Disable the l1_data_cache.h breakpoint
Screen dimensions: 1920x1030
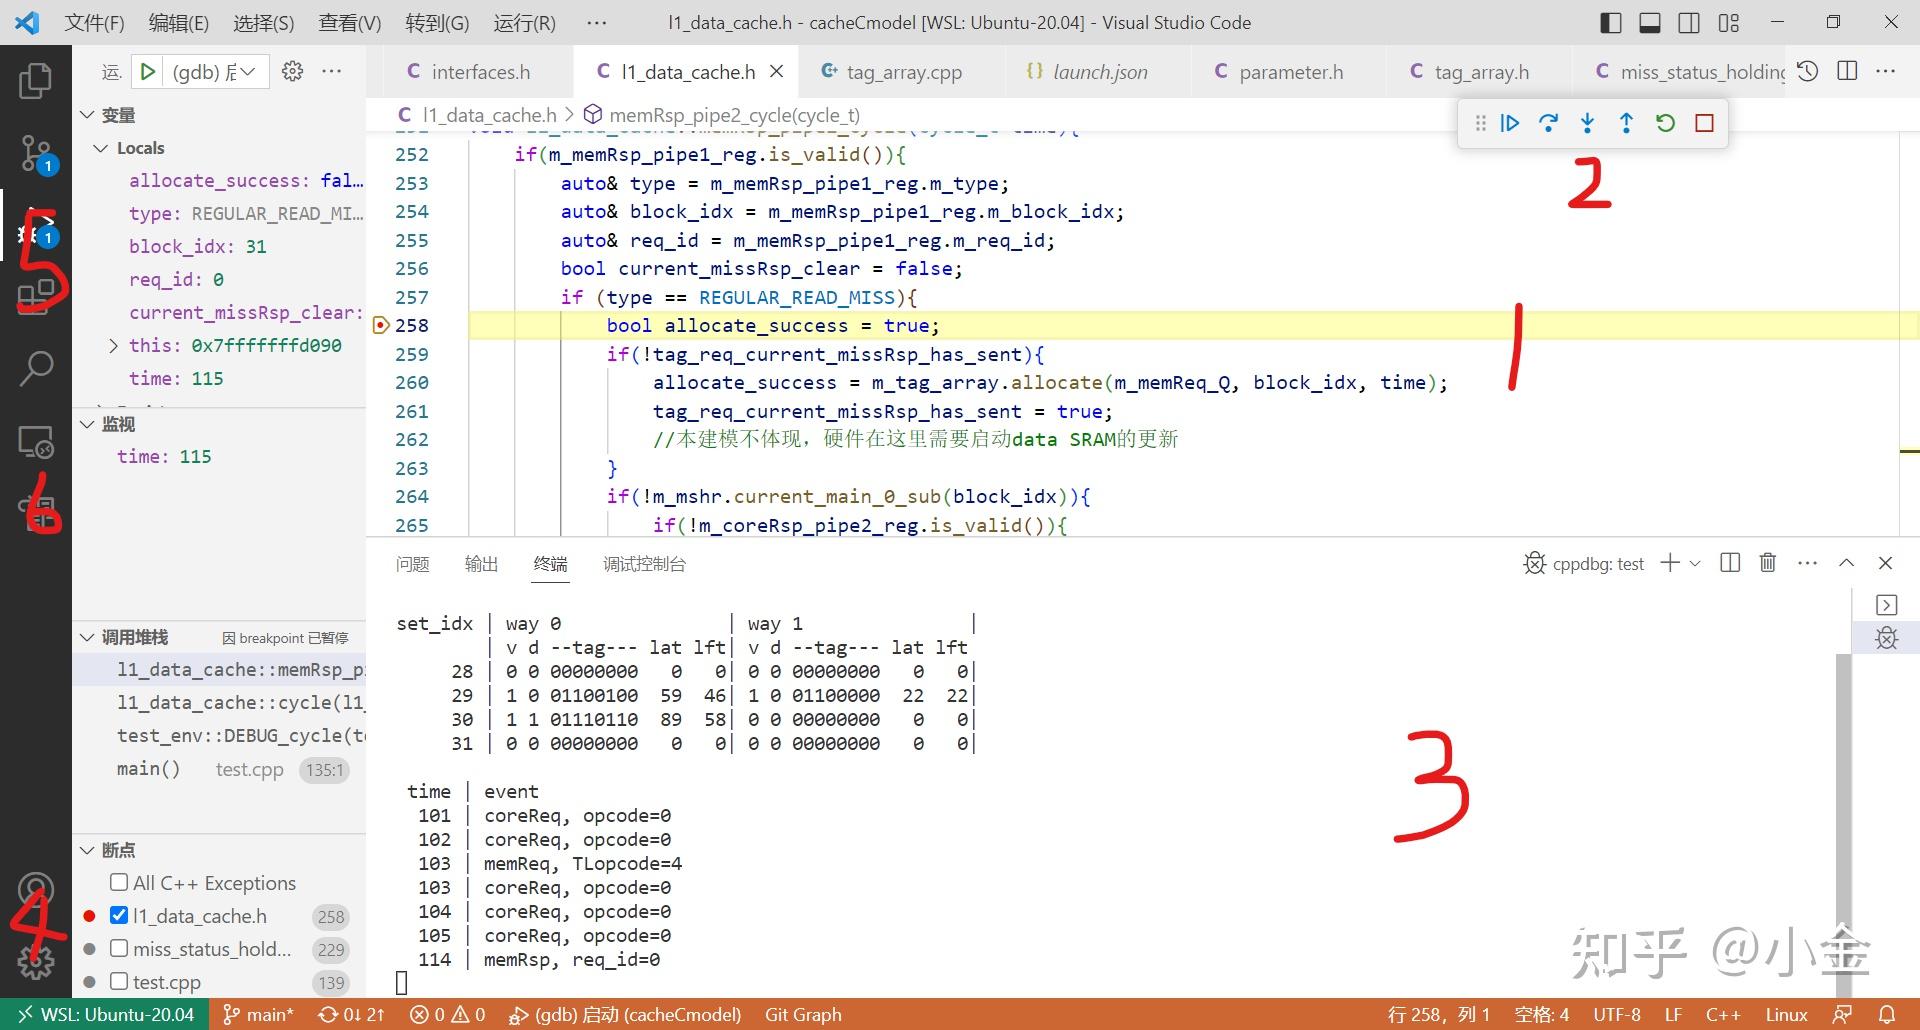click(x=119, y=915)
